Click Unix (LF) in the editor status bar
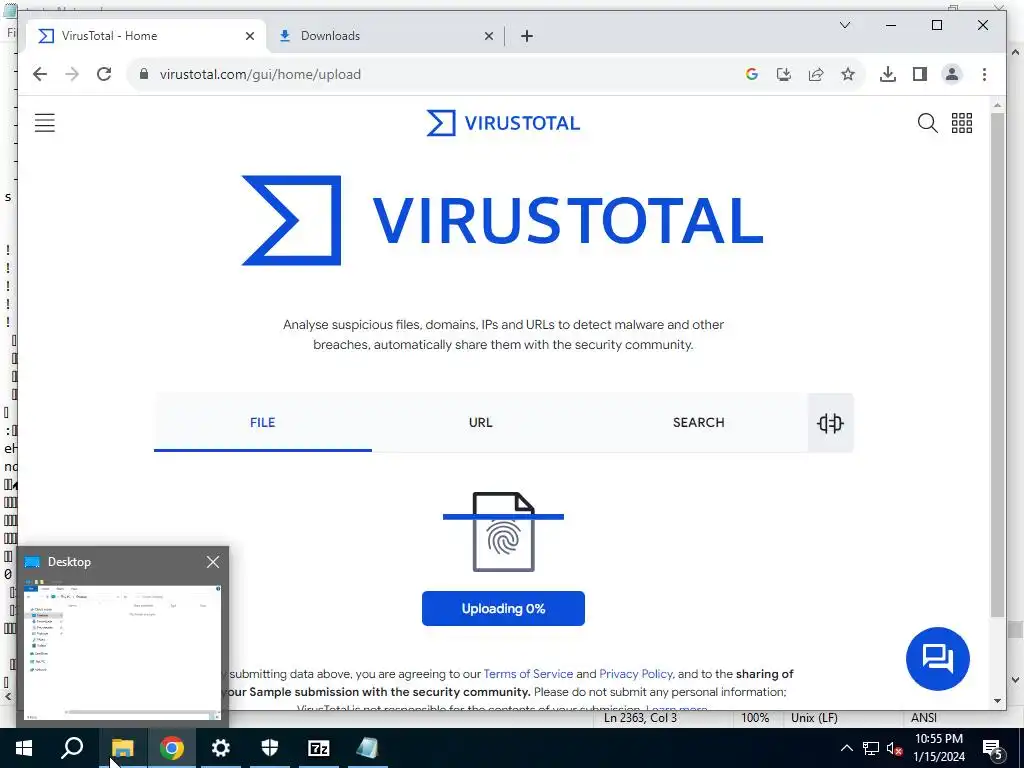Viewport: 1024px width, 768px height. (814, 718)
